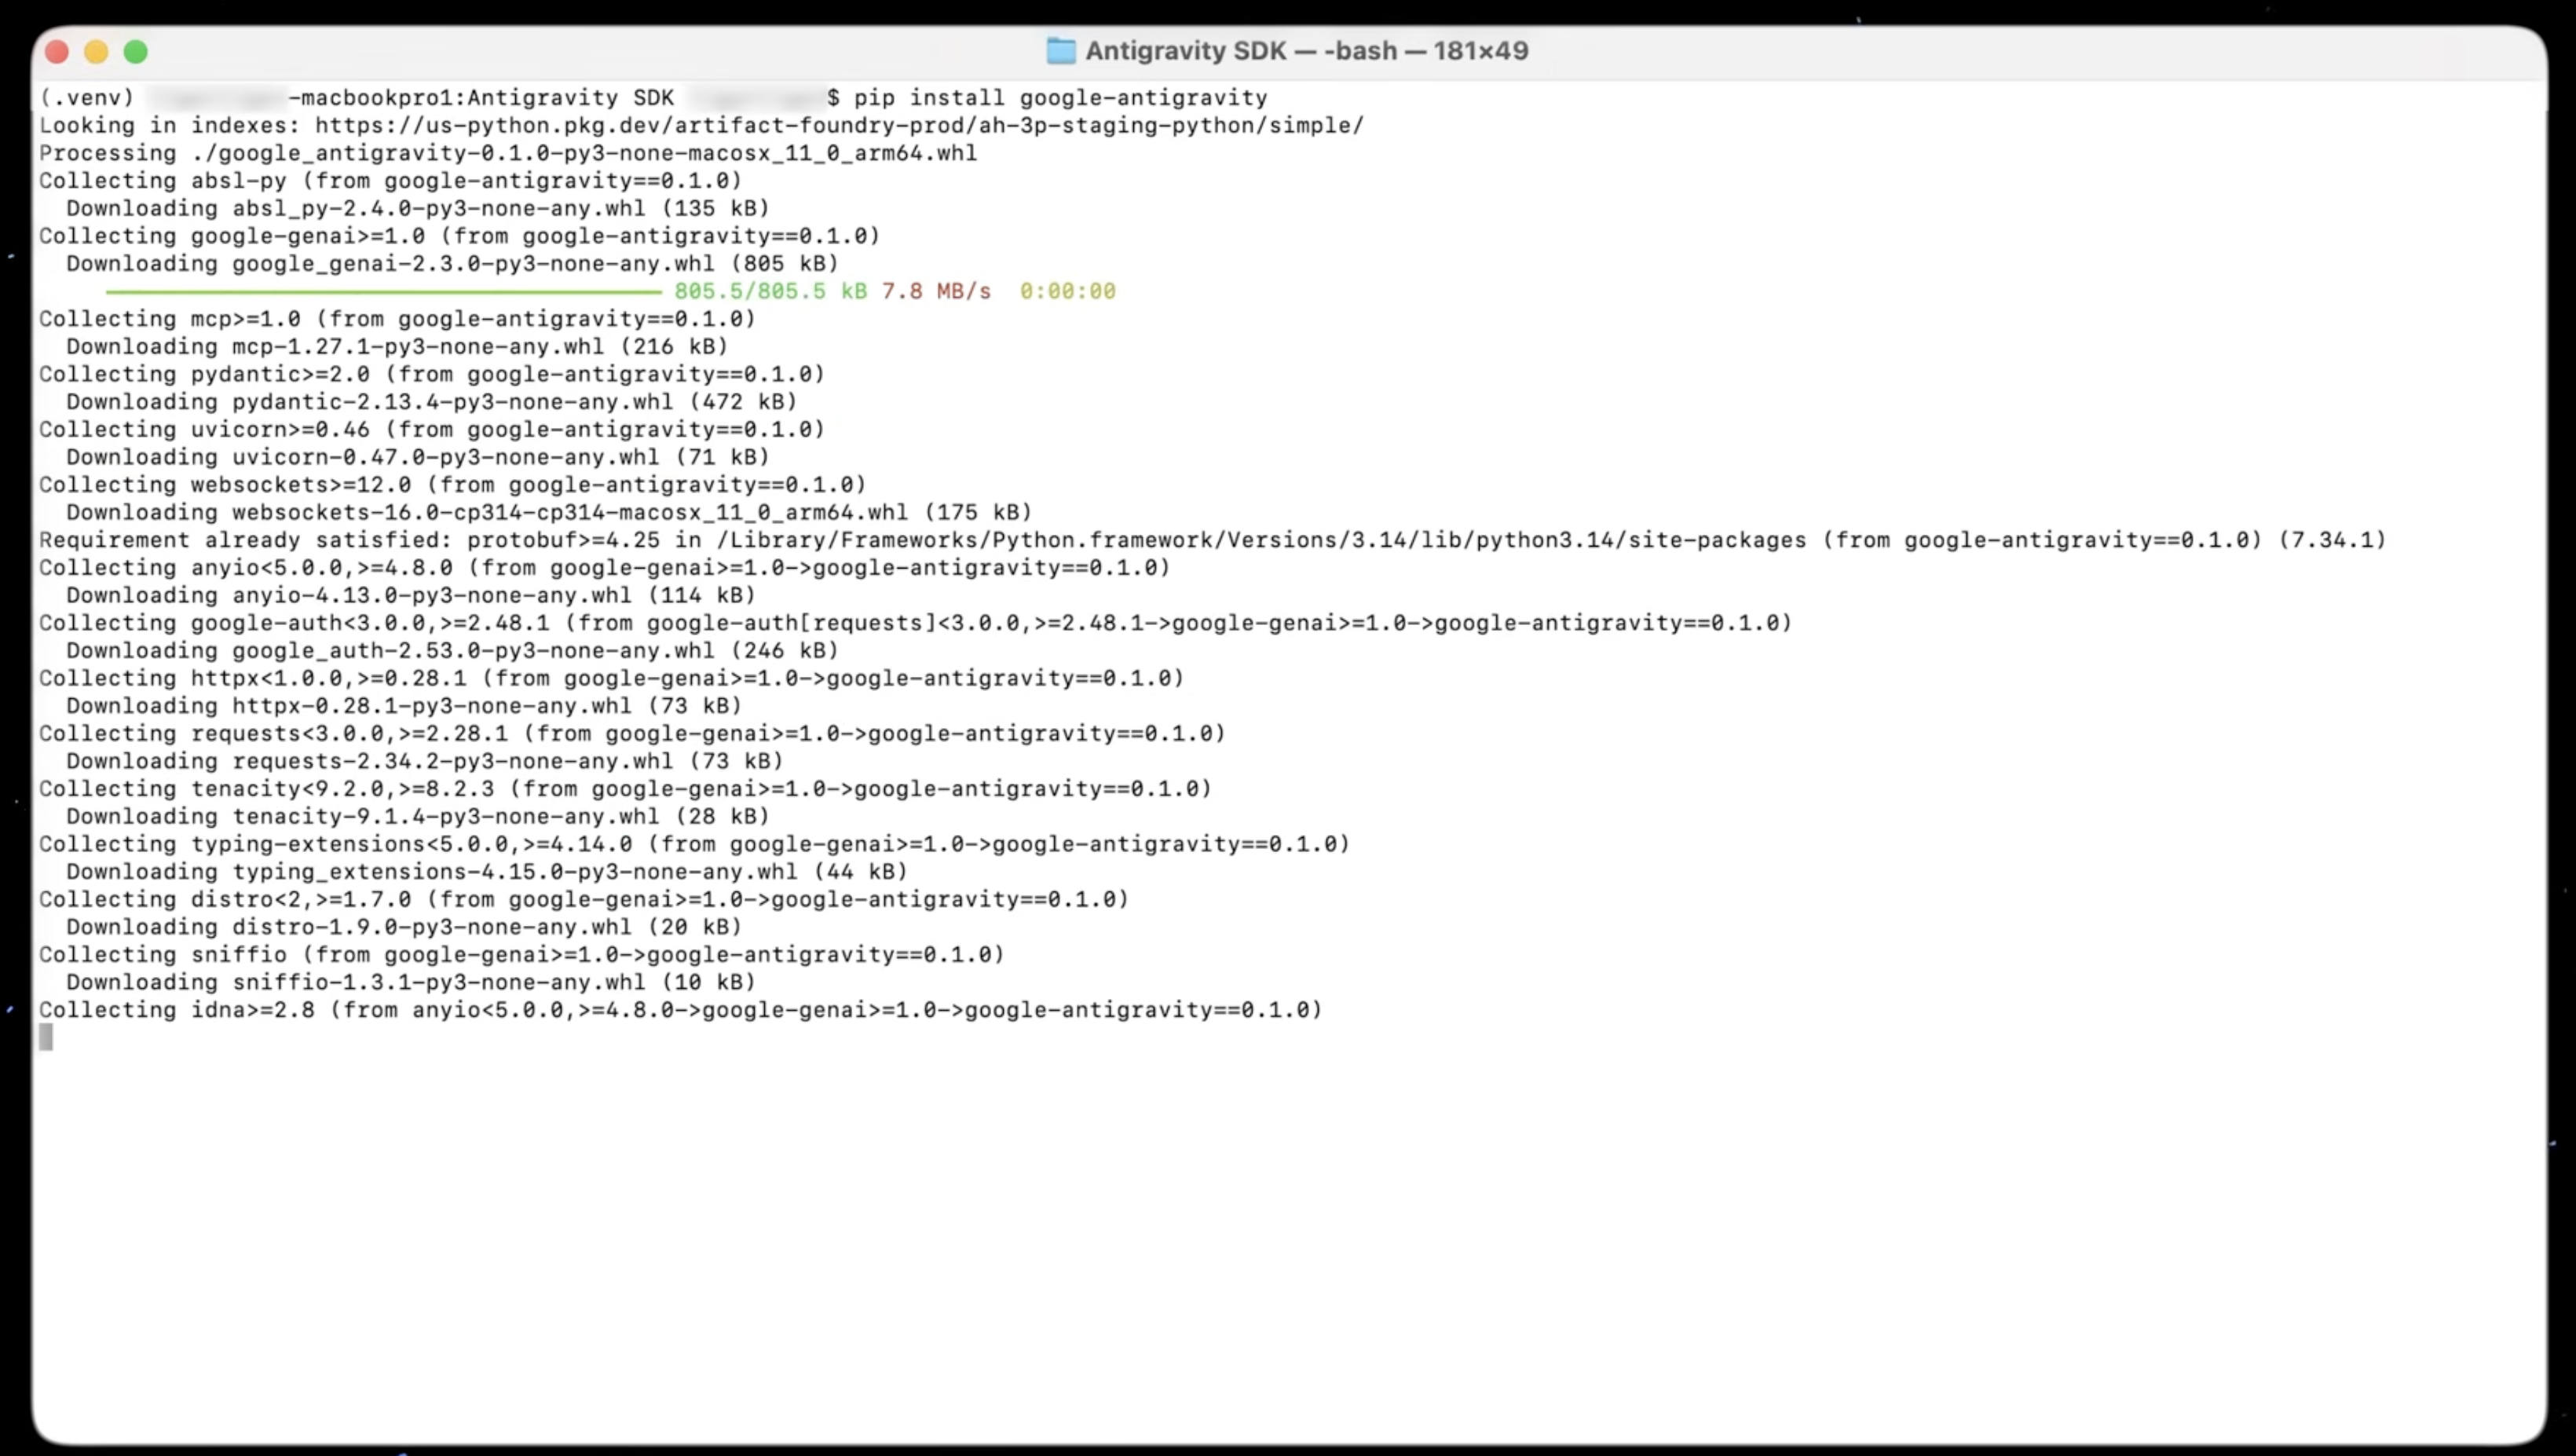Select the "Collecting websockets>=12.0" line
This screenshot has width=2576, height=1456.
453,485
